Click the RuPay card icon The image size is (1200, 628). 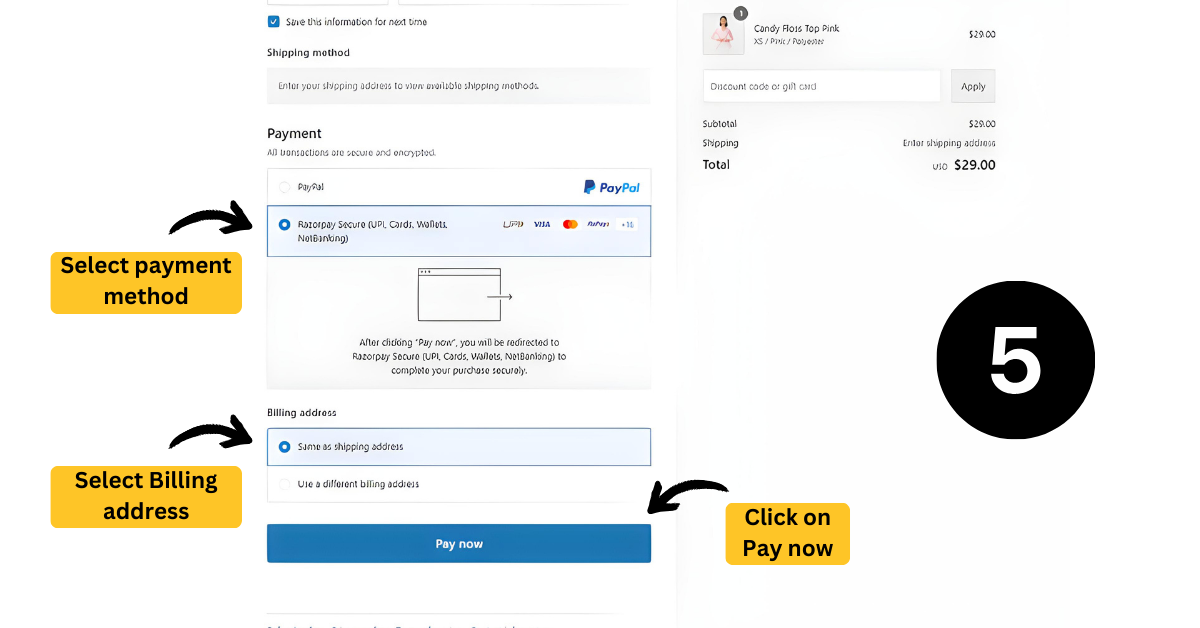click(x=598, y=224)
